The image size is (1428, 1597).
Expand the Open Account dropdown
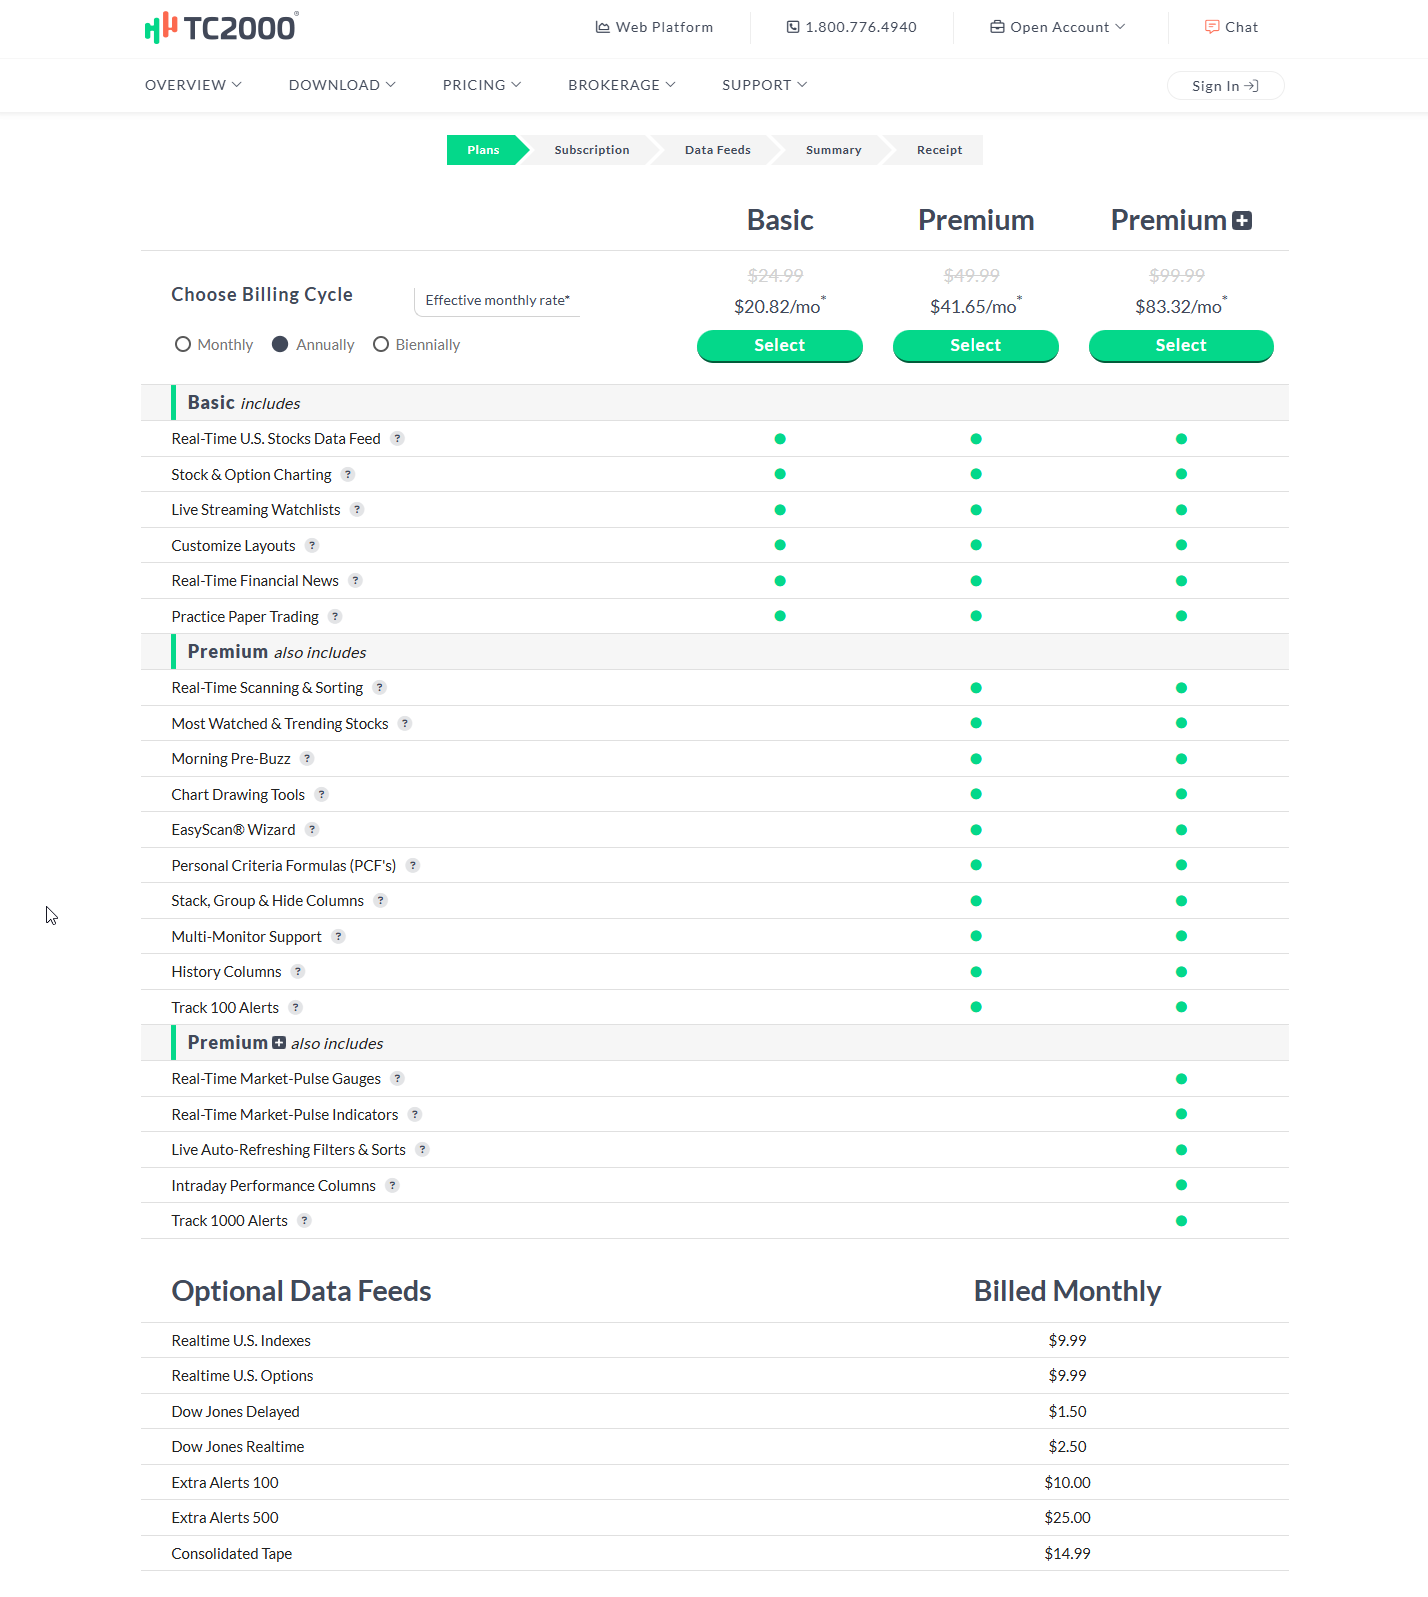pos(1057,27)
